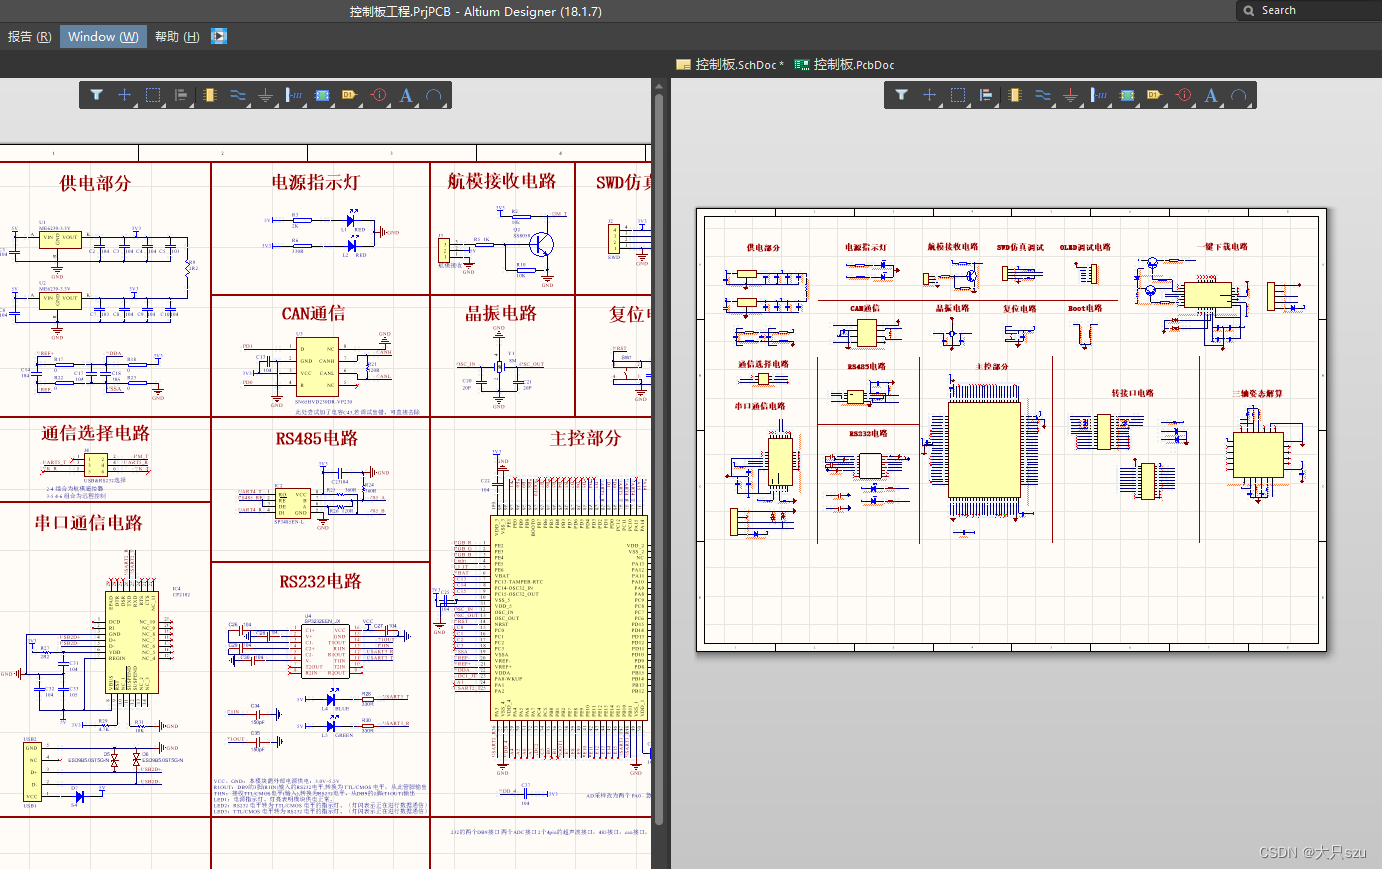The image size is (1382, 869).
Task: Click the 串口通信电路 heading in left pane
Action: point(89,523)
